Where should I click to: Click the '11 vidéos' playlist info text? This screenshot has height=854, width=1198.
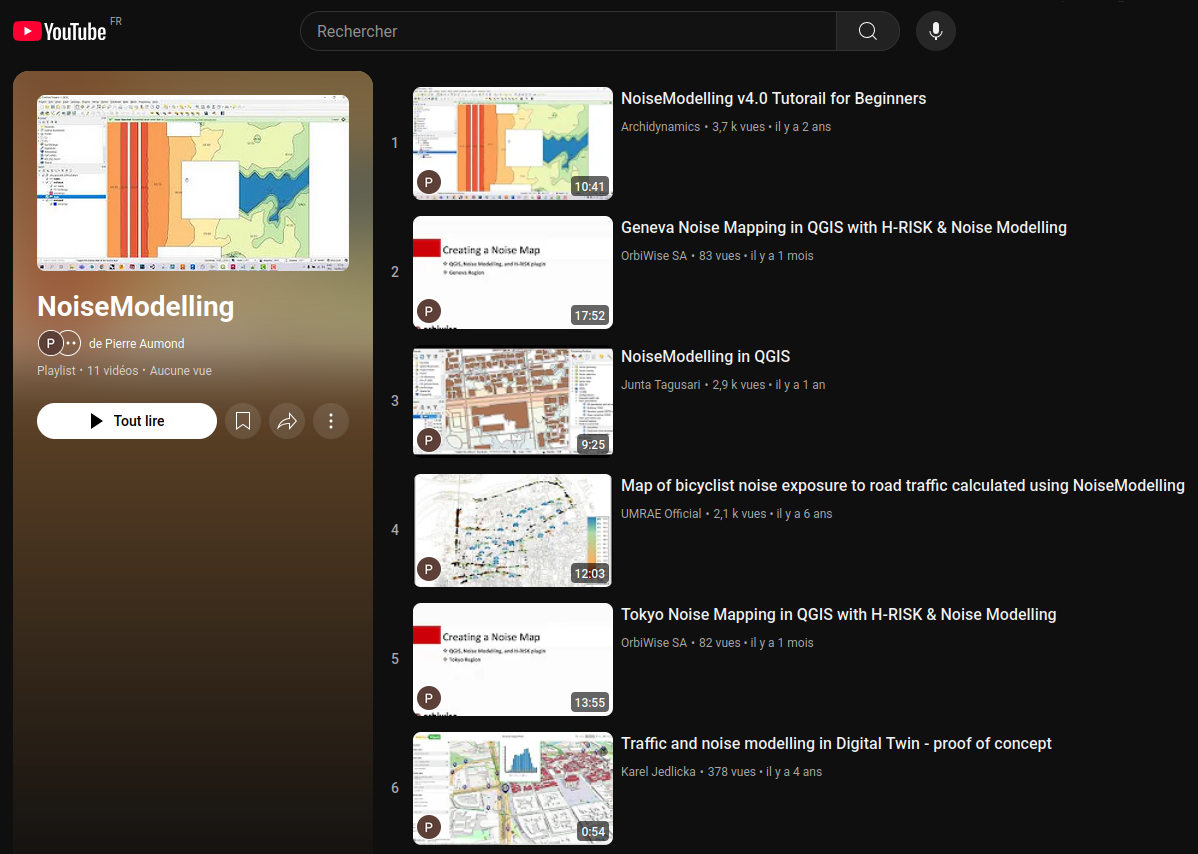[112, 370]
